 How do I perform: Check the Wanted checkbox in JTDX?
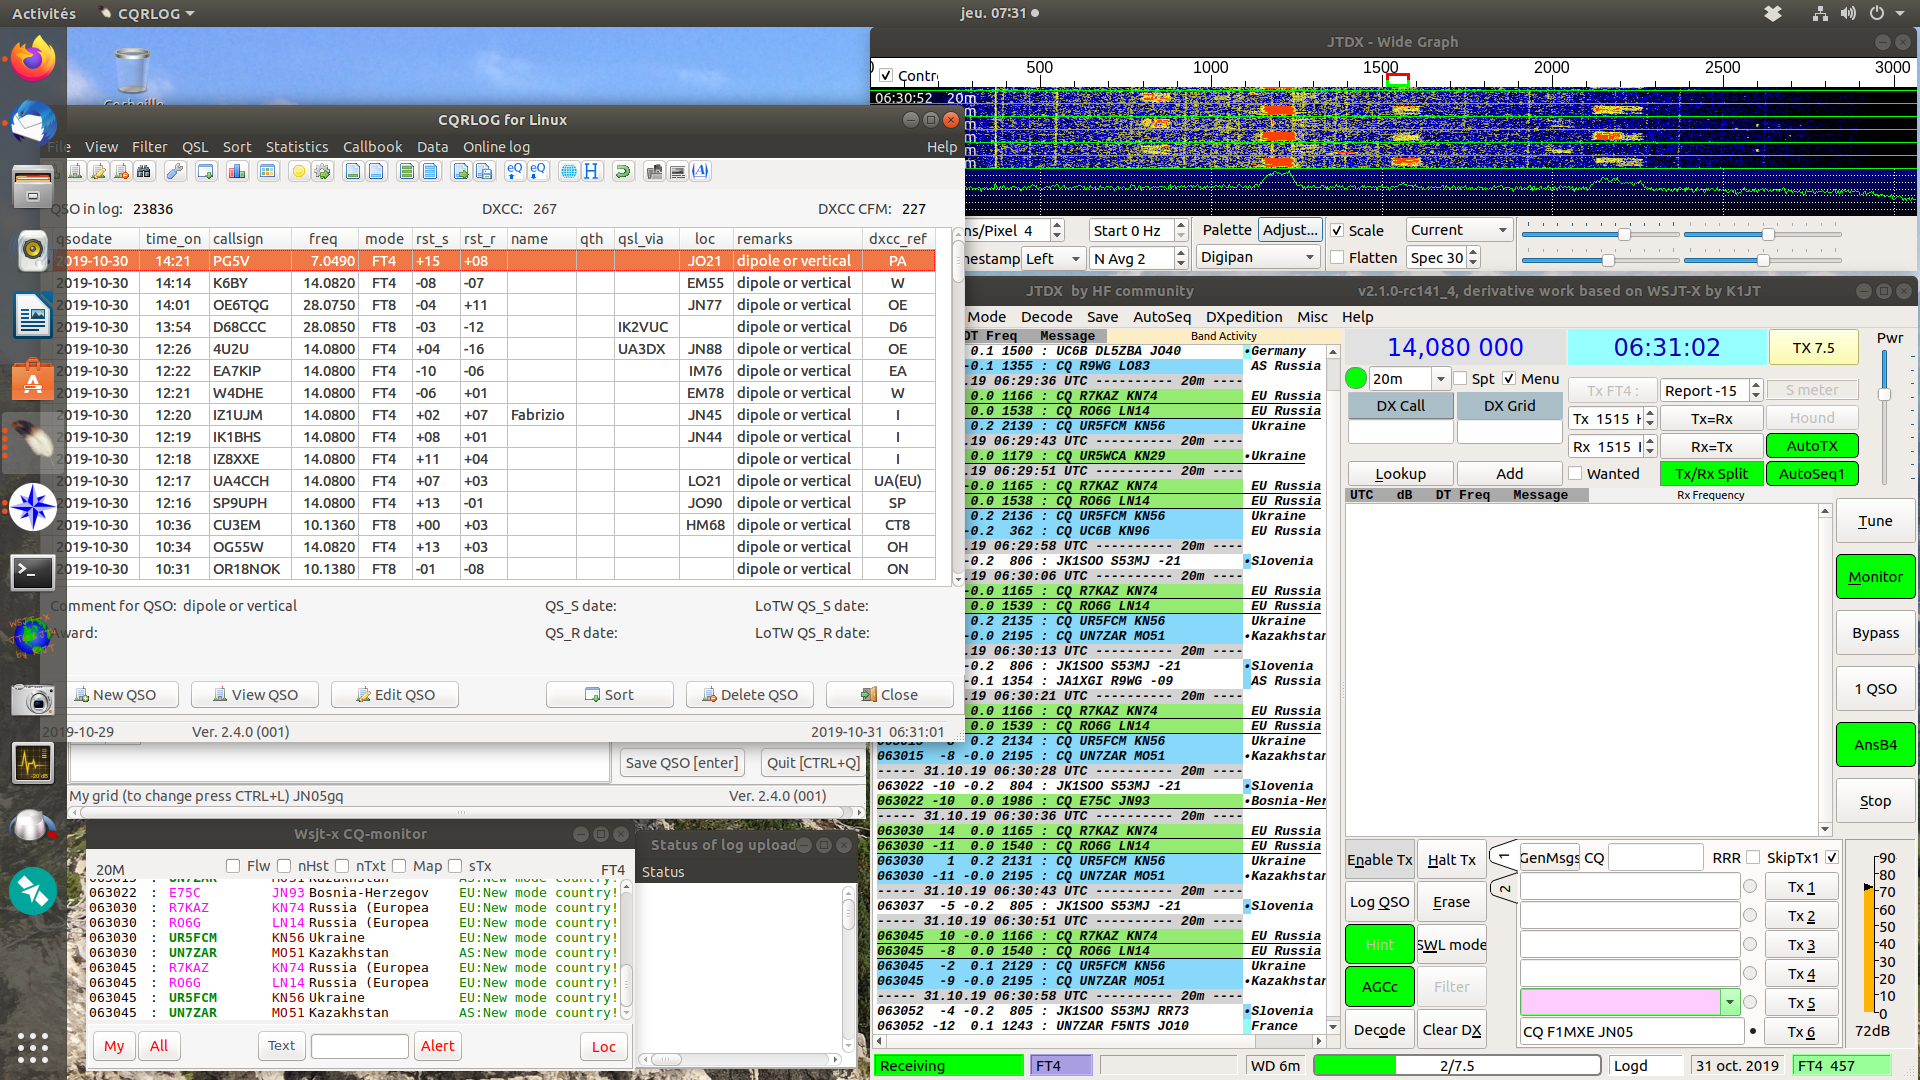click(x=1576, y=473)
